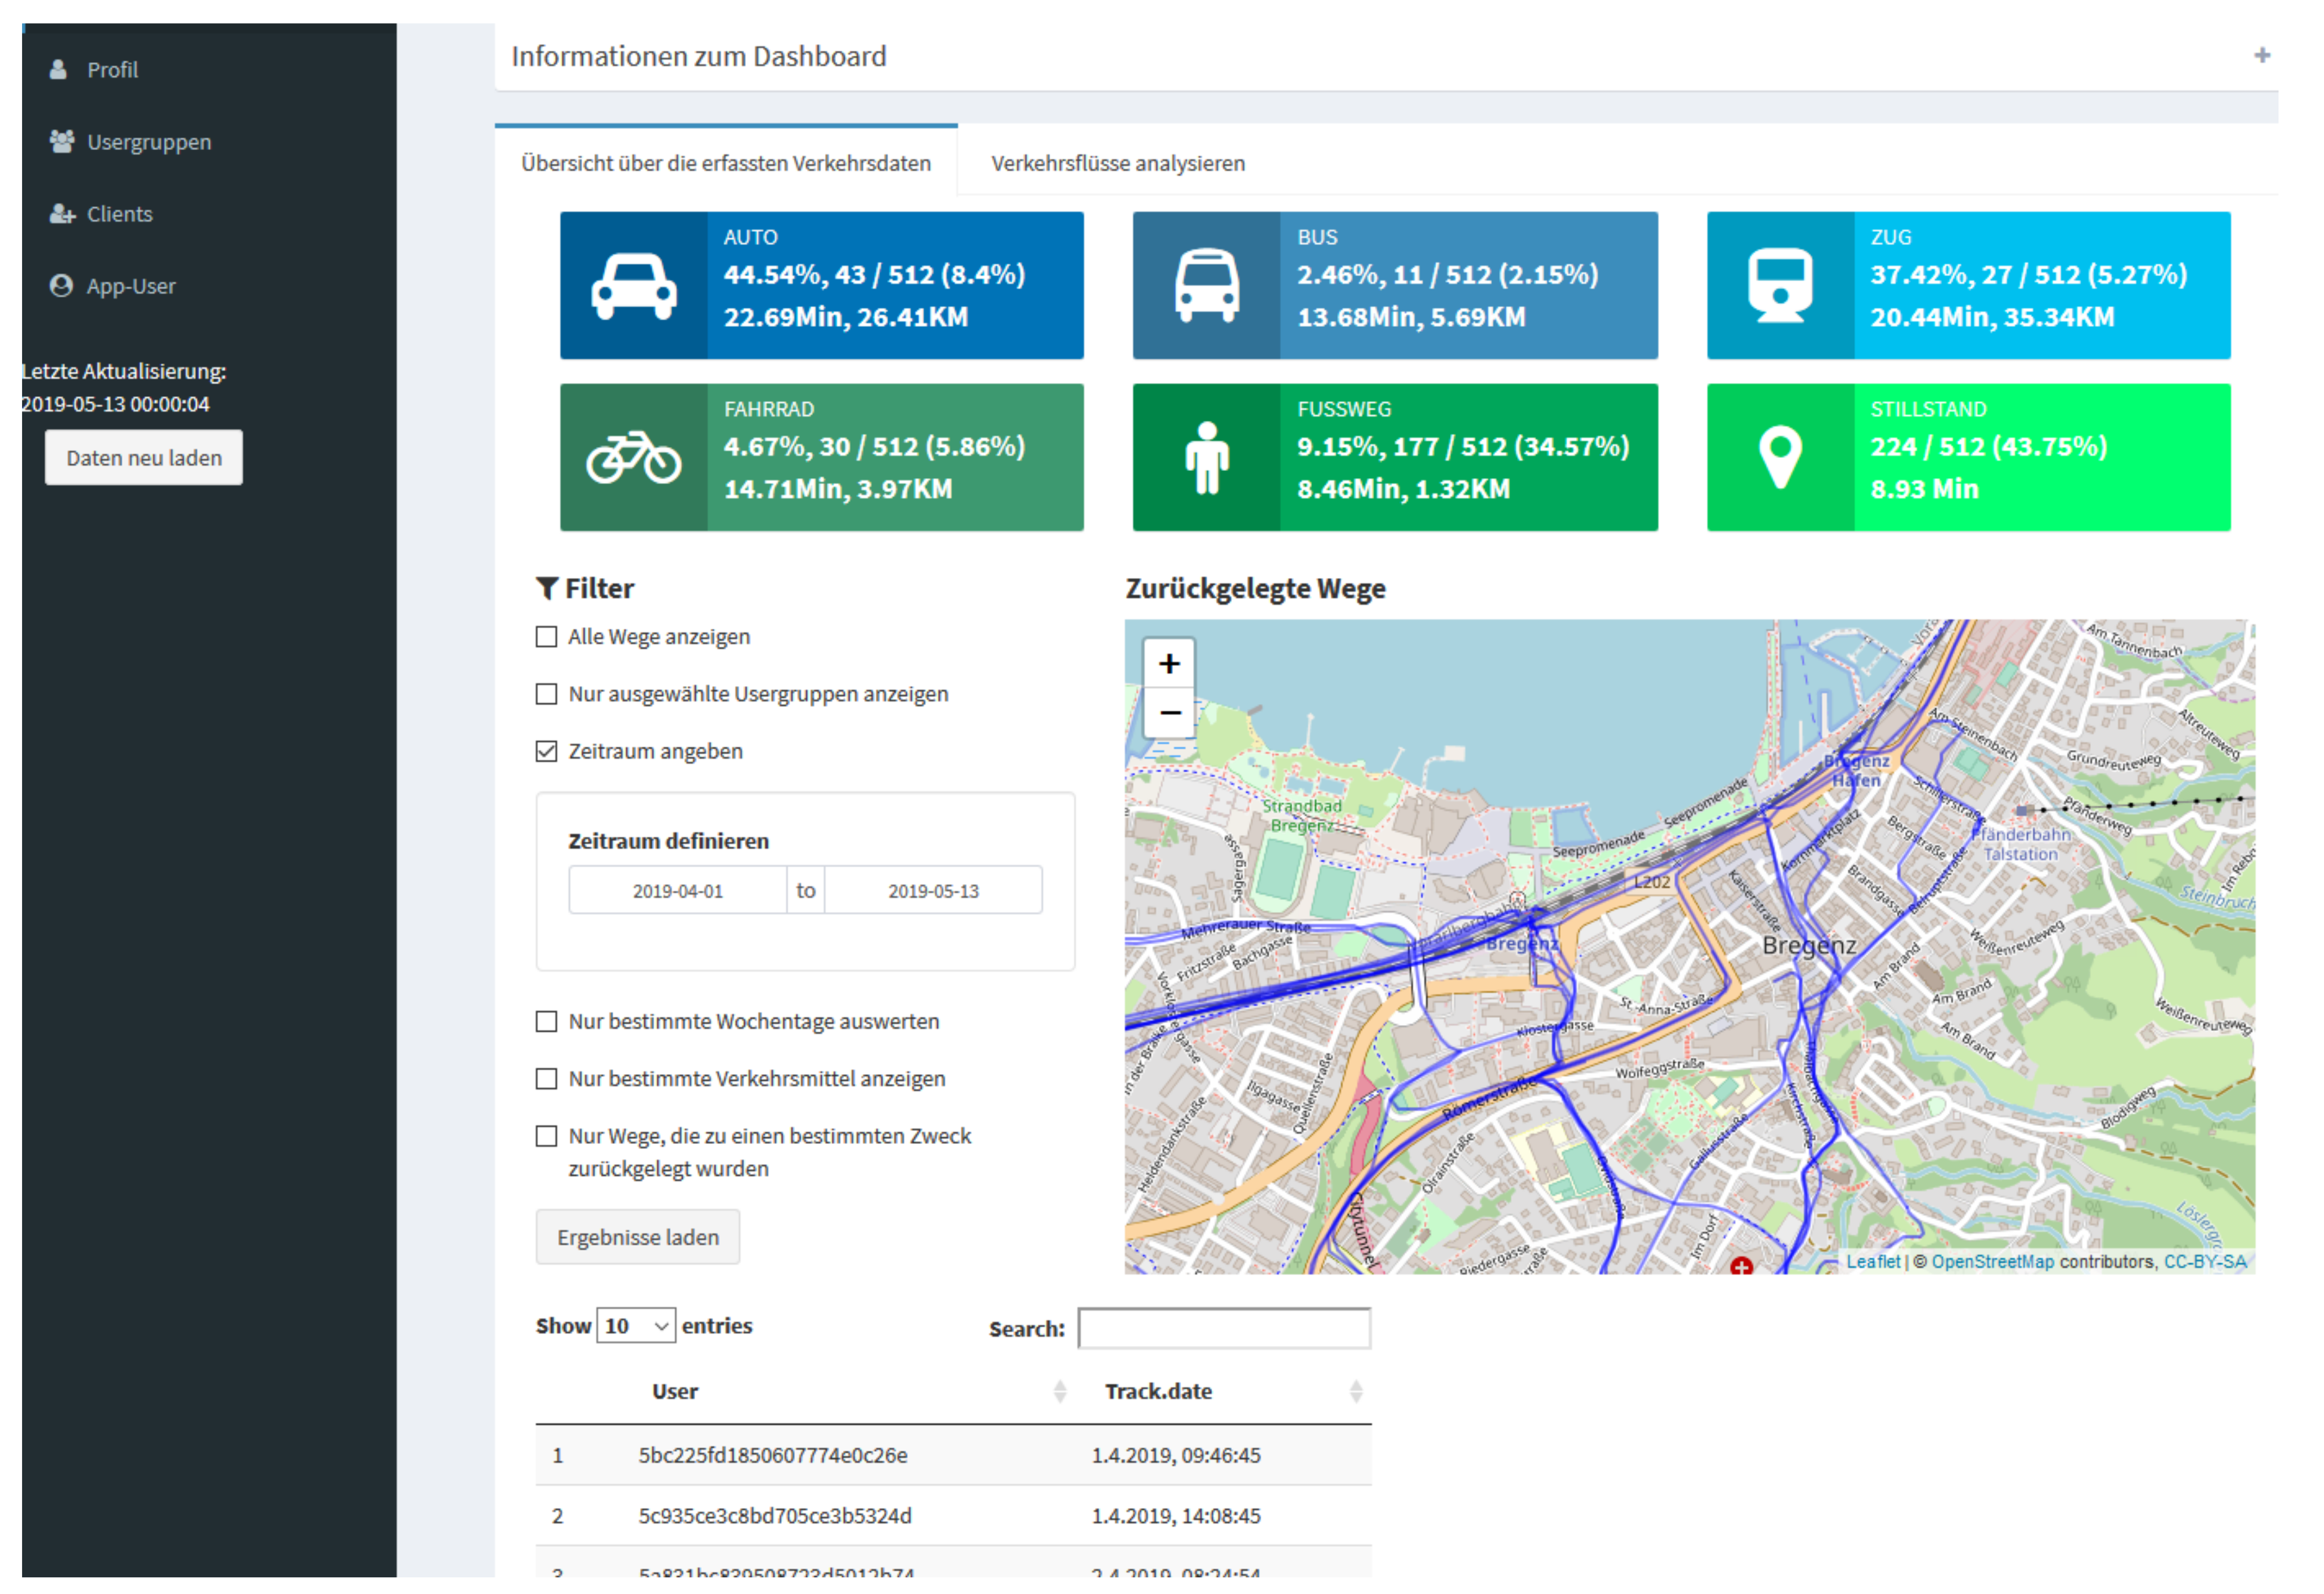Sort table by Track.date column
Viewport: 2324px width, 1594px height.
(1225, 1392)
